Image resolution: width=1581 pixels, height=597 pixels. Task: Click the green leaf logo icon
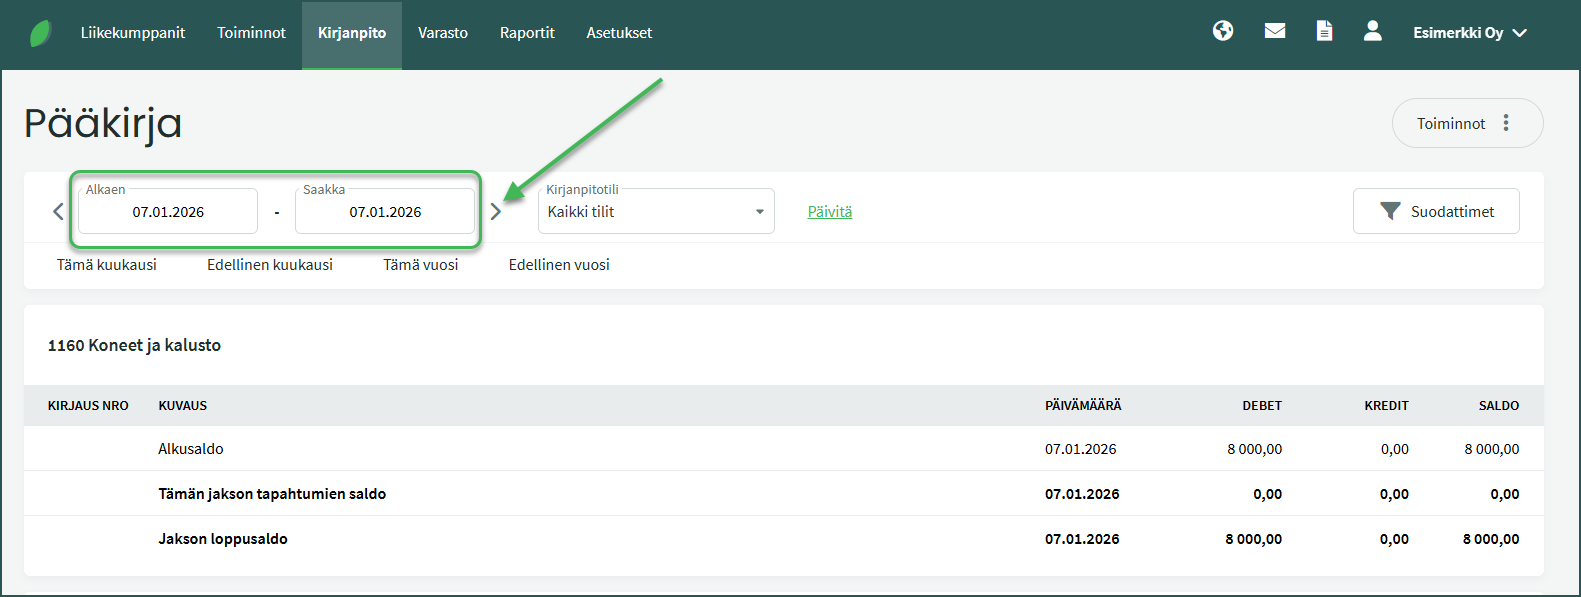coord(40,33)
